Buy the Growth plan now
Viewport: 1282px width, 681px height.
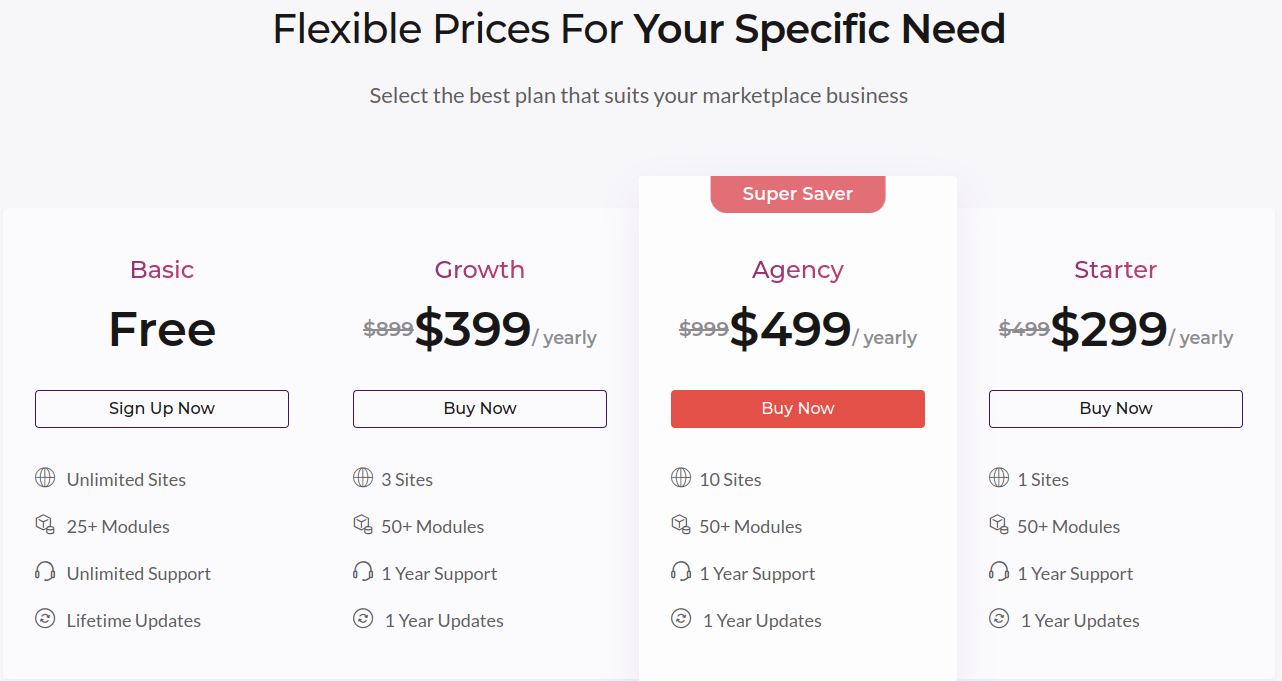(480, 409)
